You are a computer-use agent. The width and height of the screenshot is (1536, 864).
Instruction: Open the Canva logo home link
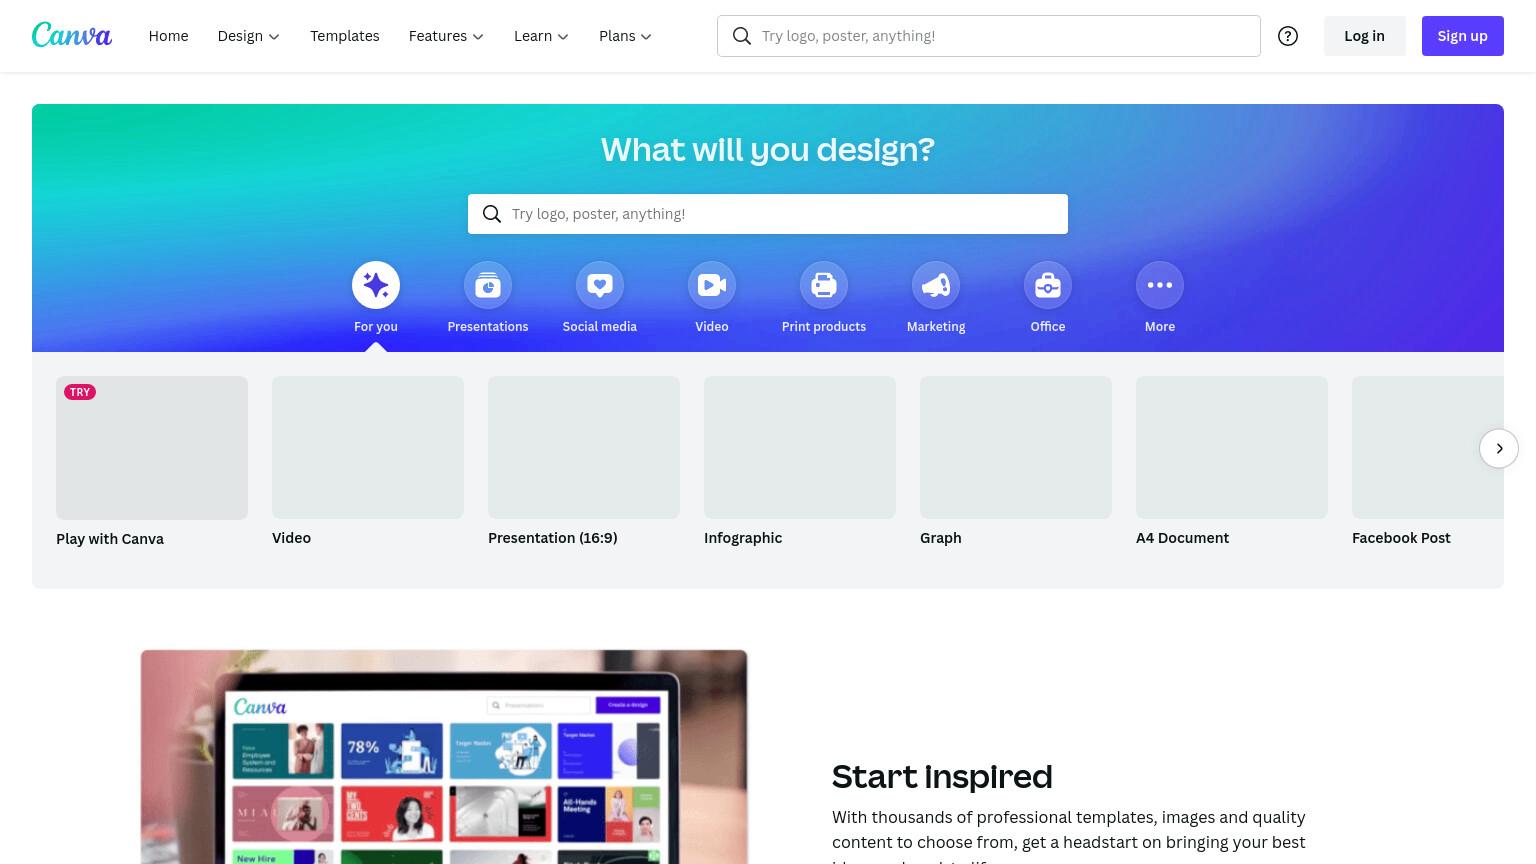(x=72, y=35)
